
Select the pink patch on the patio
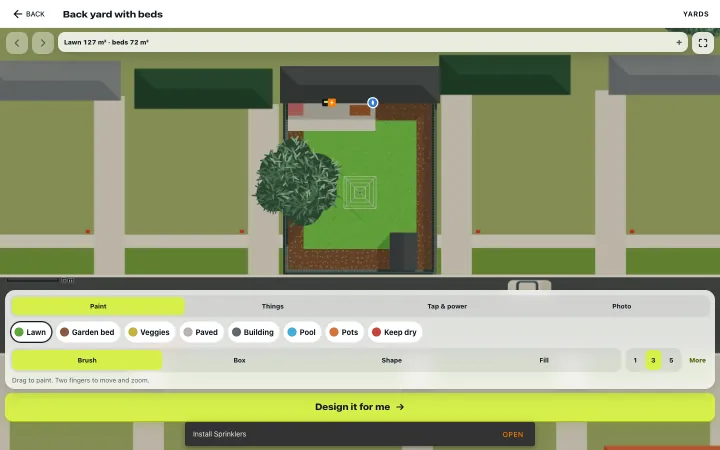(x=295, y=109)
